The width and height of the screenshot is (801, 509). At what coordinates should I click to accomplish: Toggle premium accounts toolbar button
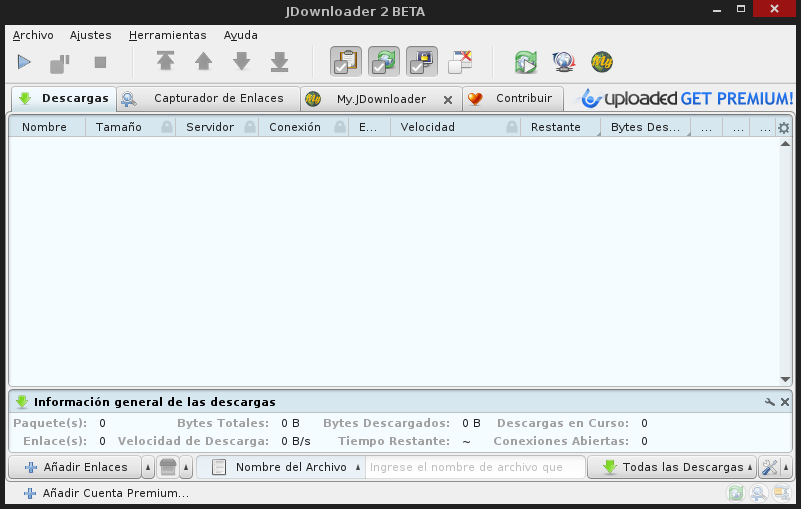point(422,62)
